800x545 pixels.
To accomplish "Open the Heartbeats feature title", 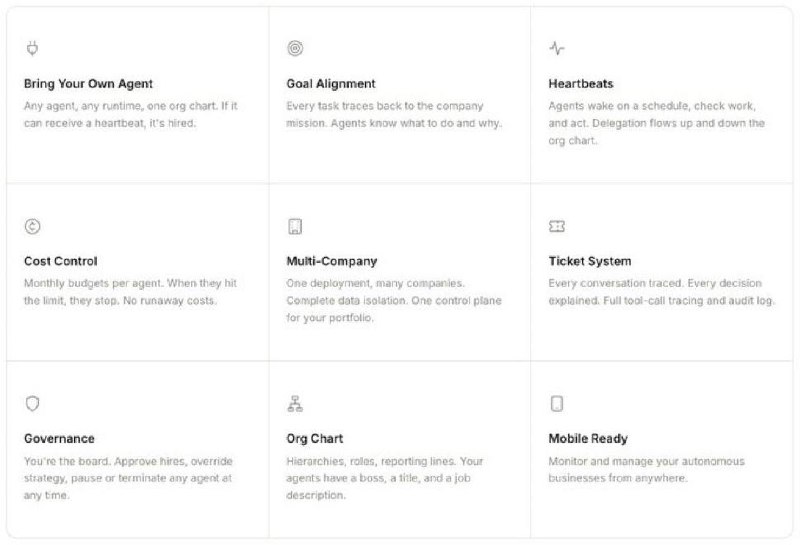I will [581, 84].
